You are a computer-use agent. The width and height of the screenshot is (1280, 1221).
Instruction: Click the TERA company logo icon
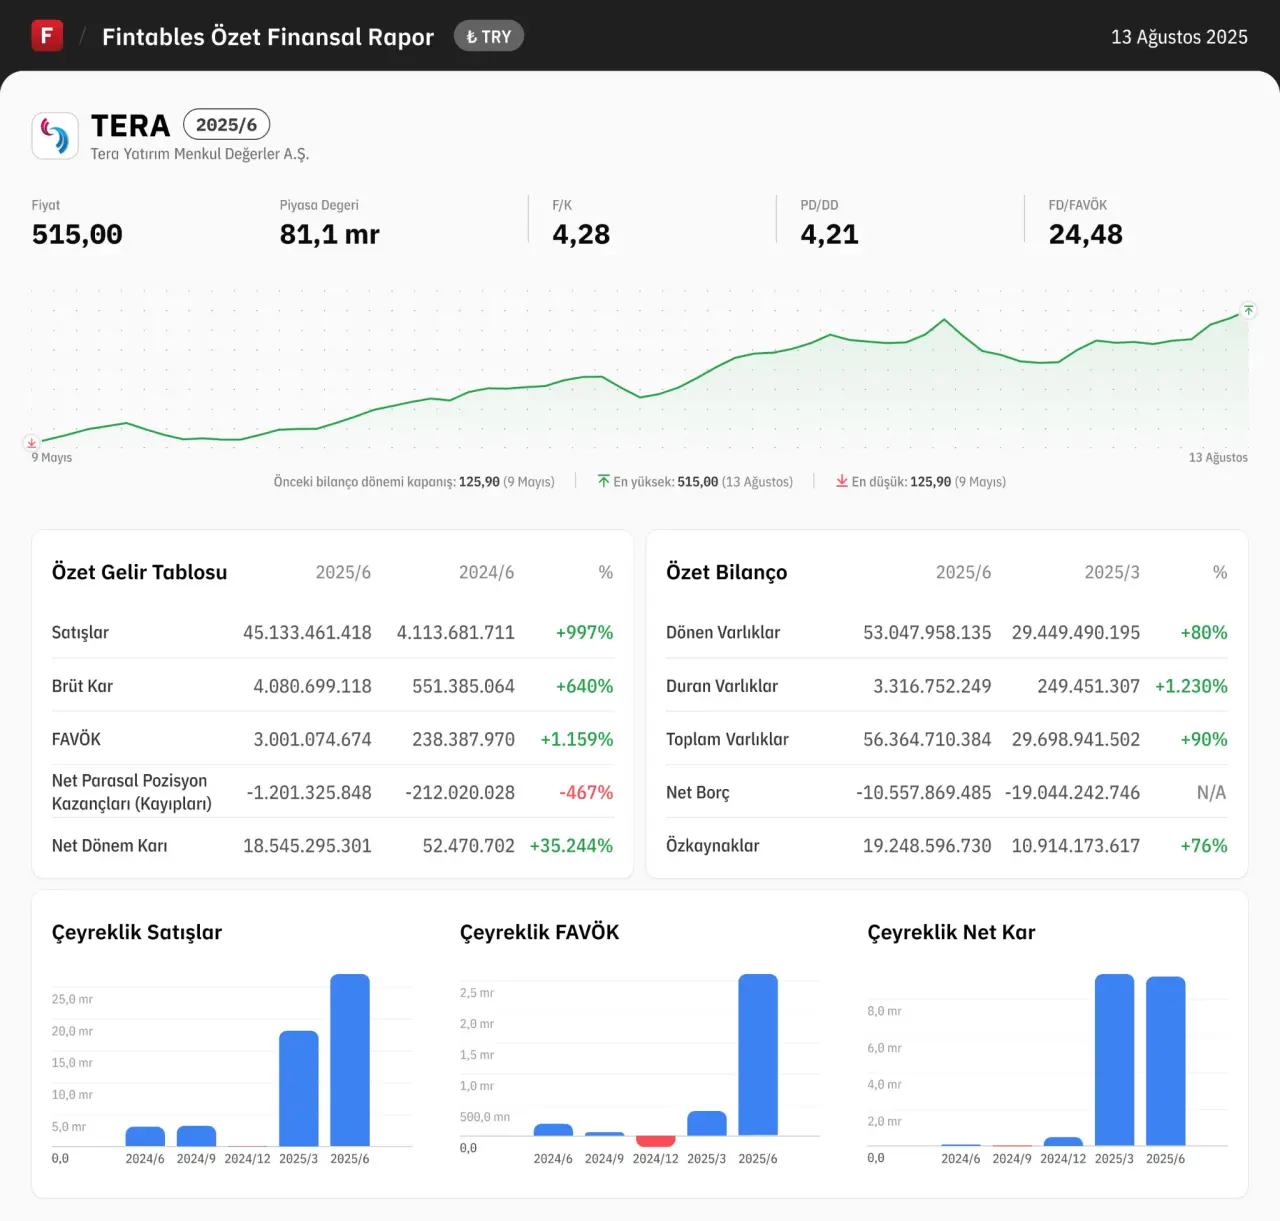[x=55, y=135]
